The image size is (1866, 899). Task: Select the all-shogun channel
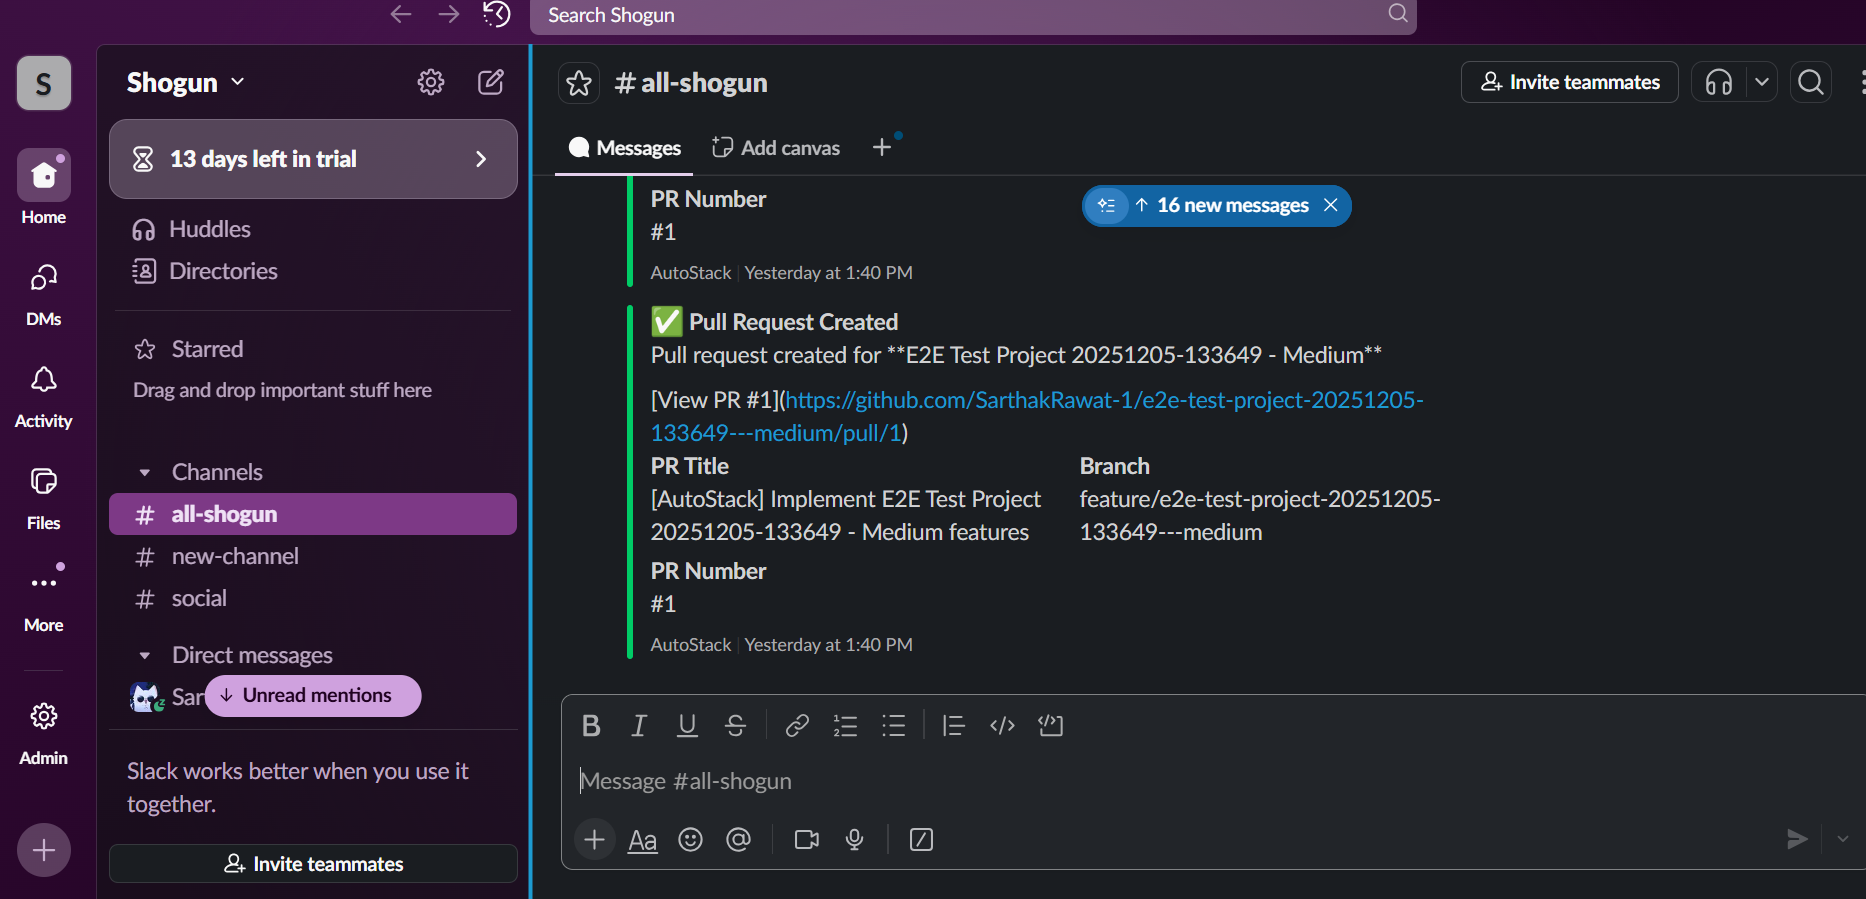pos(313,514)
